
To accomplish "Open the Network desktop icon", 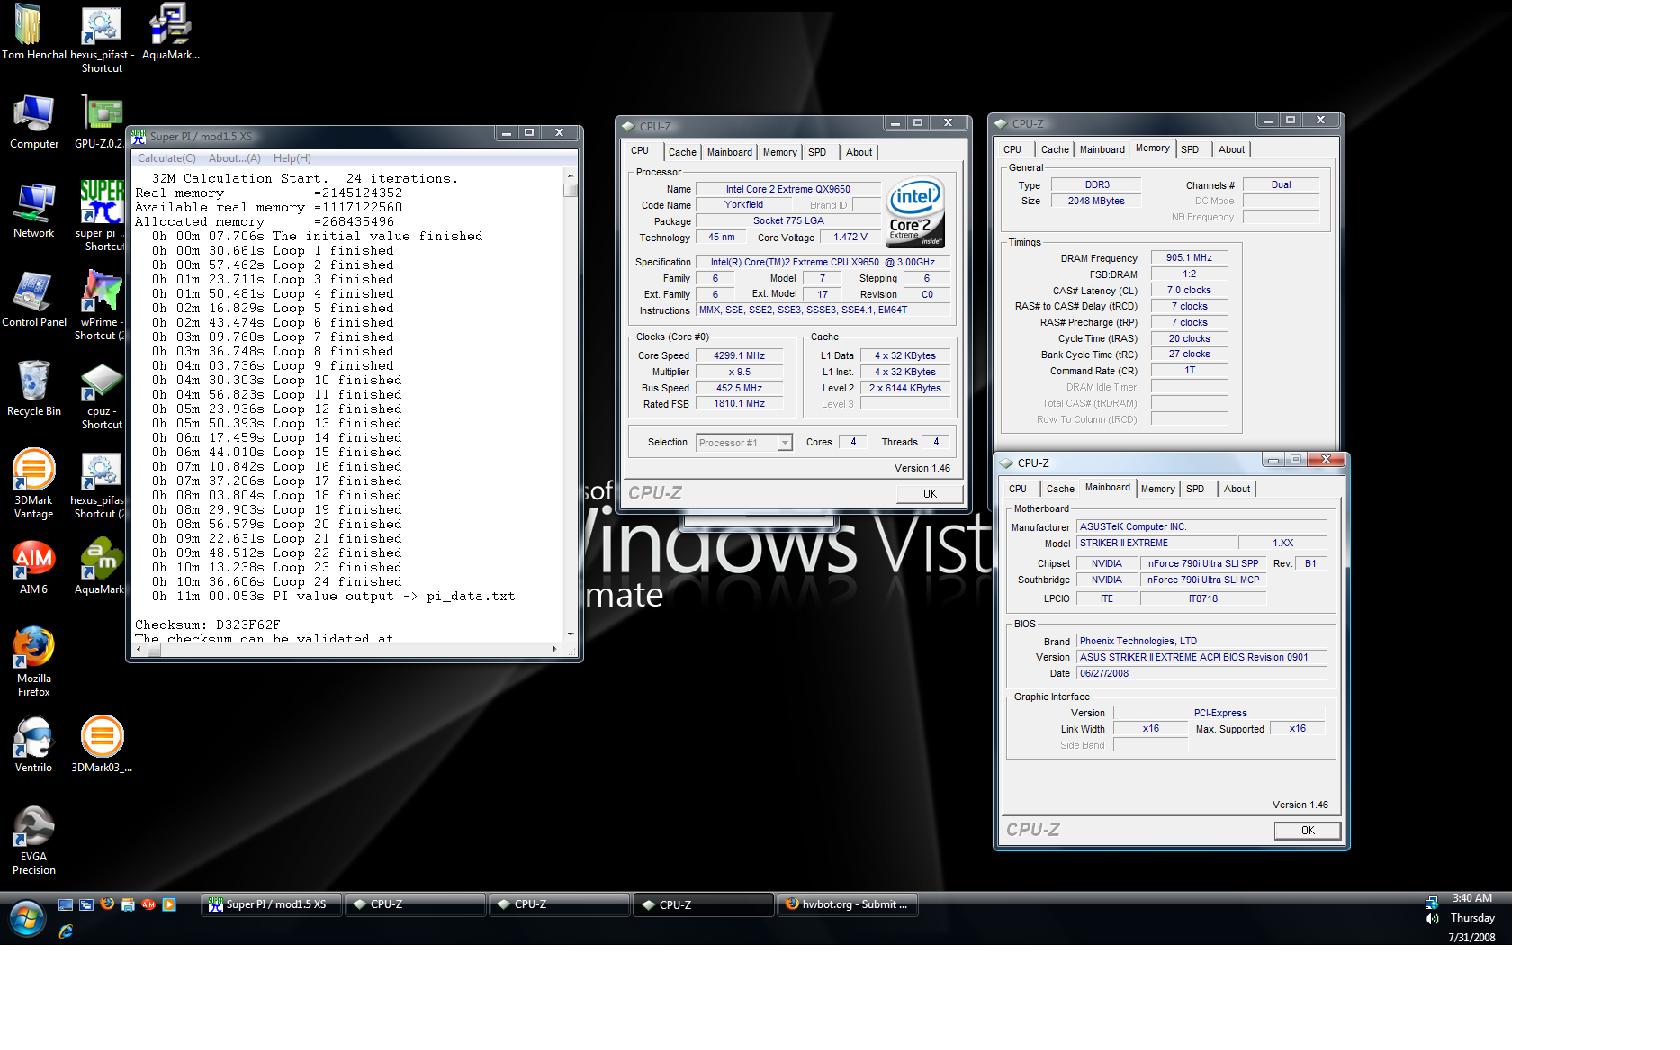I will tap(34, 211).
